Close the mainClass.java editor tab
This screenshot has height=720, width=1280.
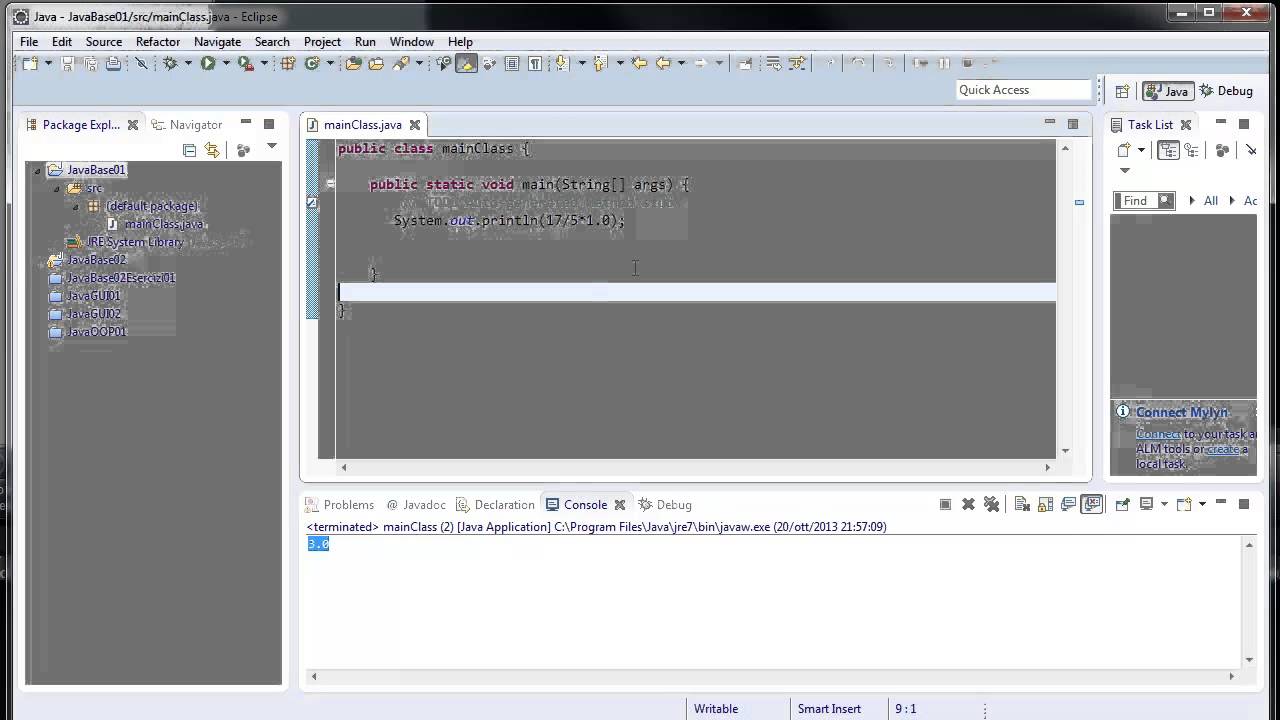point(414,125)
